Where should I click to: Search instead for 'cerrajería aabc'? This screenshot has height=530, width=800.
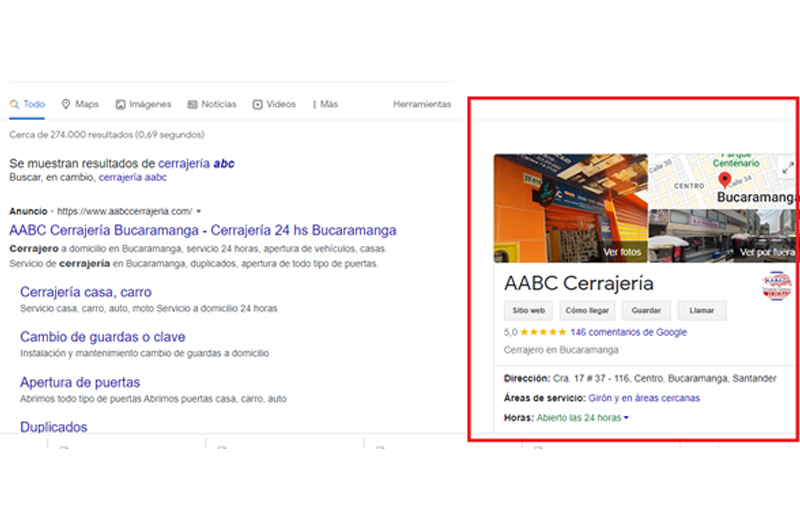(133, 177)
